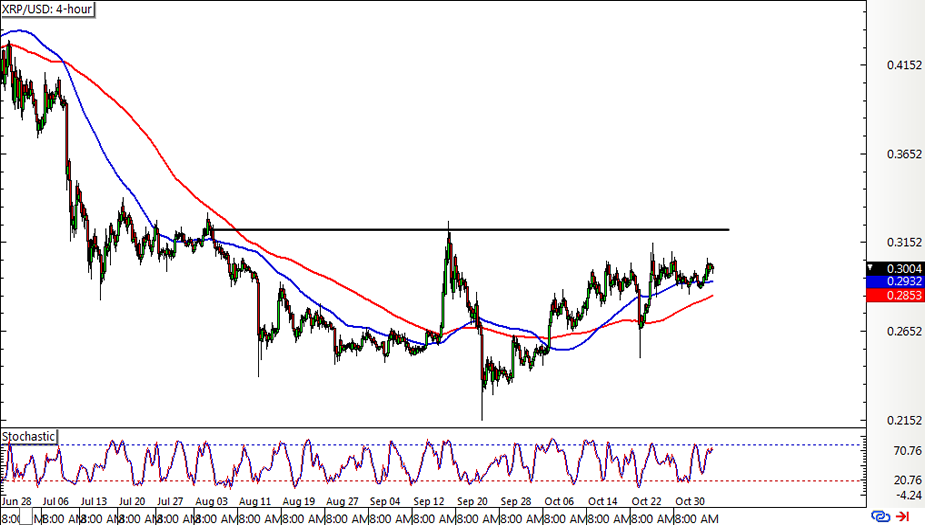Viewport: 925px width, 525px height.
Task: Click the black 0.3004 current price tag
Action: tap(896, 269)
